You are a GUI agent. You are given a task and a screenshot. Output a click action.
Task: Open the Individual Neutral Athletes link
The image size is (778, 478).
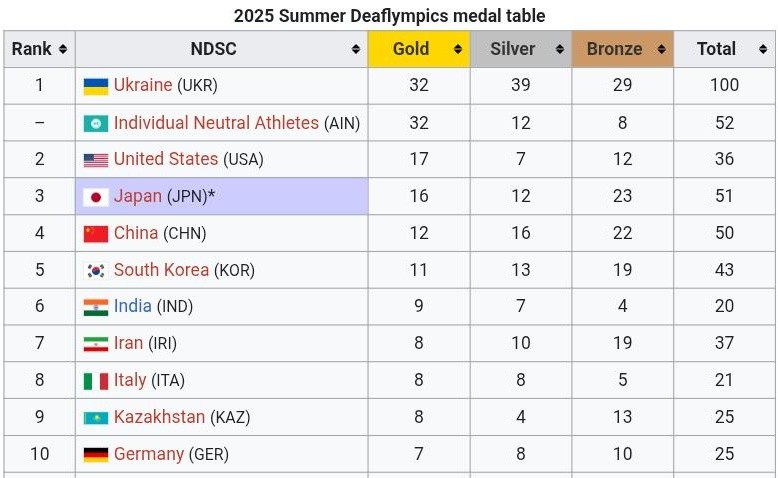click(x=216, y=123)
